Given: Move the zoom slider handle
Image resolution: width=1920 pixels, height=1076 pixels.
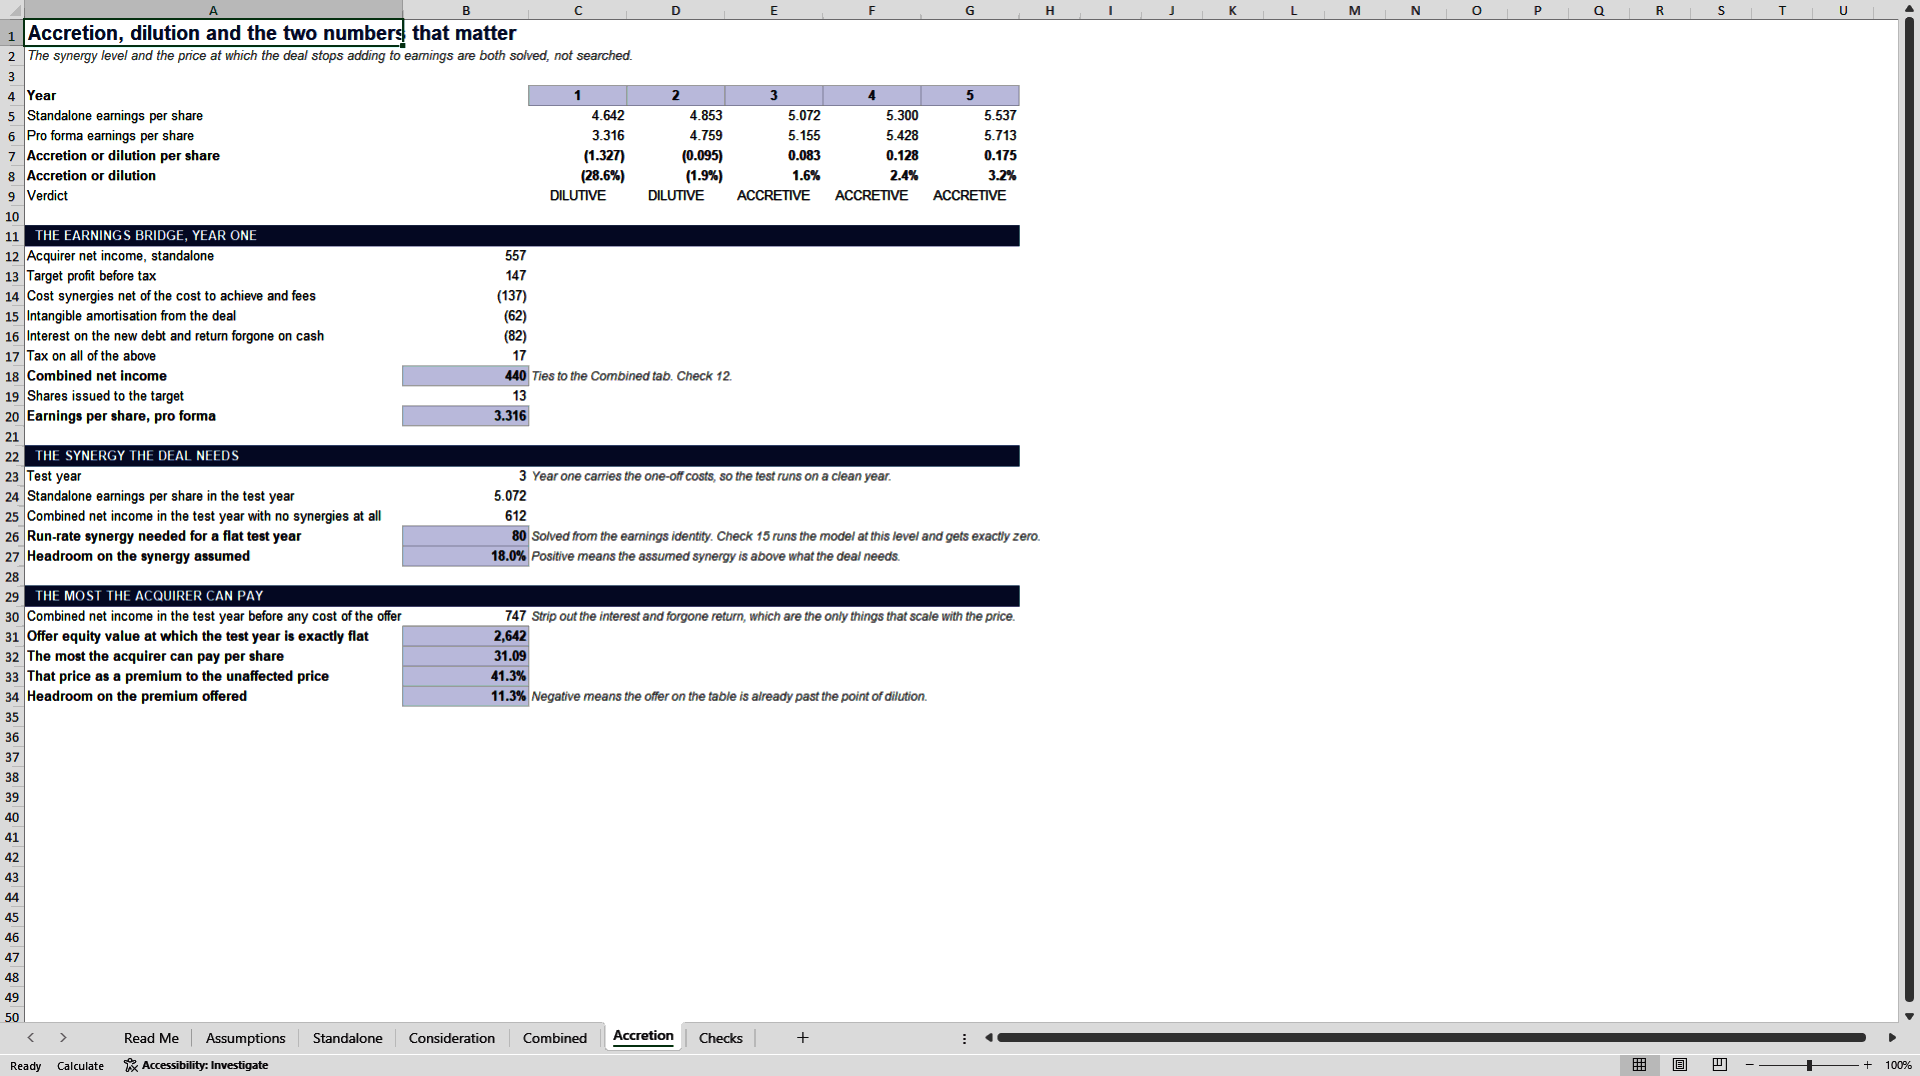Looking at the screenshot, I should pos(1809,1065).
